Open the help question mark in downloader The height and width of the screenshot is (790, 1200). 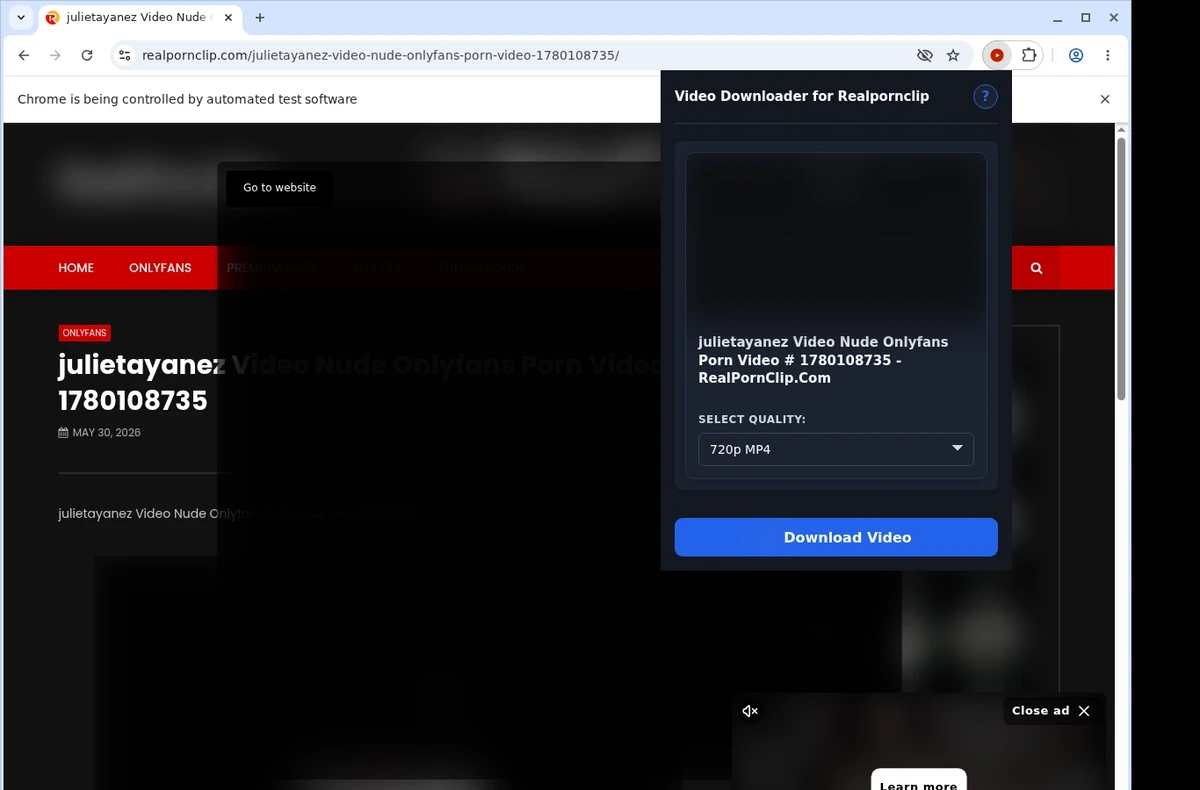985,96
